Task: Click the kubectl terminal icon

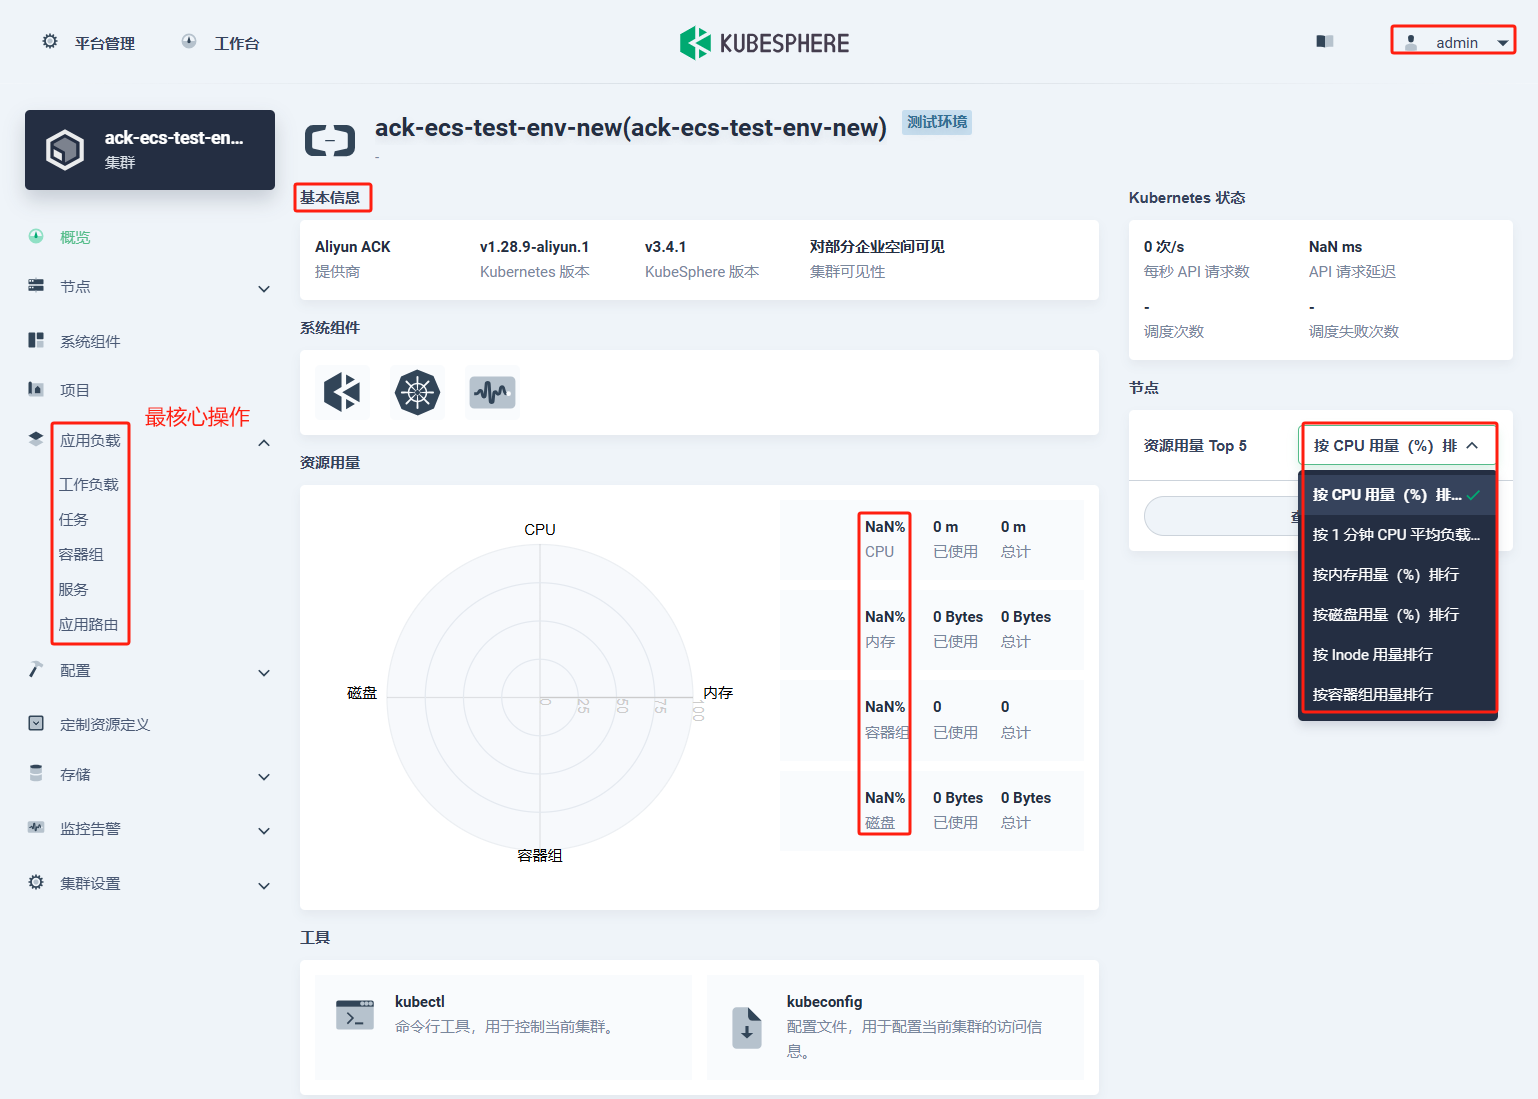Action: [355, 1015]
